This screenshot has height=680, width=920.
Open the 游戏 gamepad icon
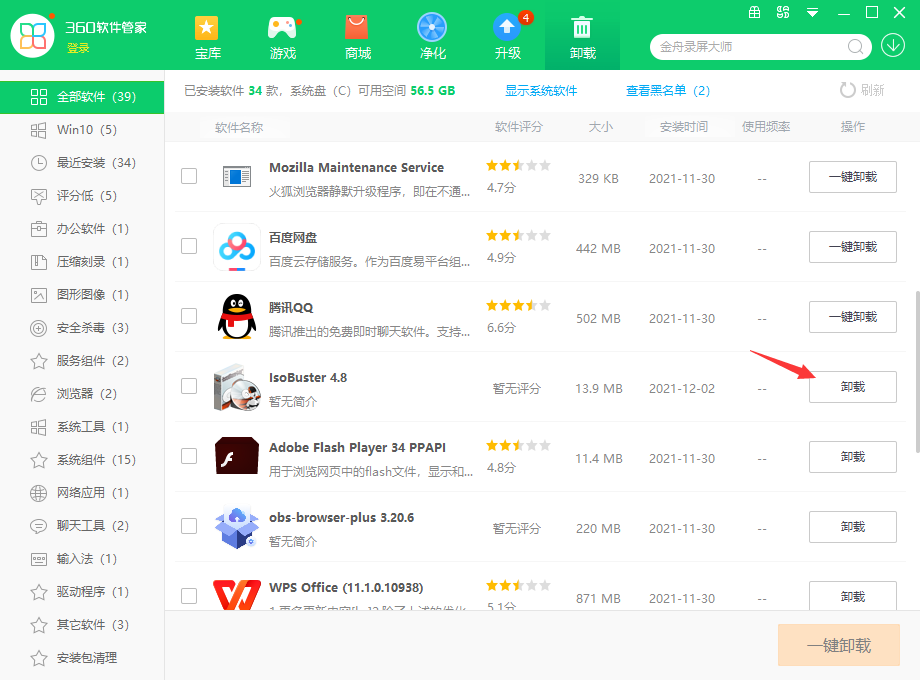[x=282, y=28]
